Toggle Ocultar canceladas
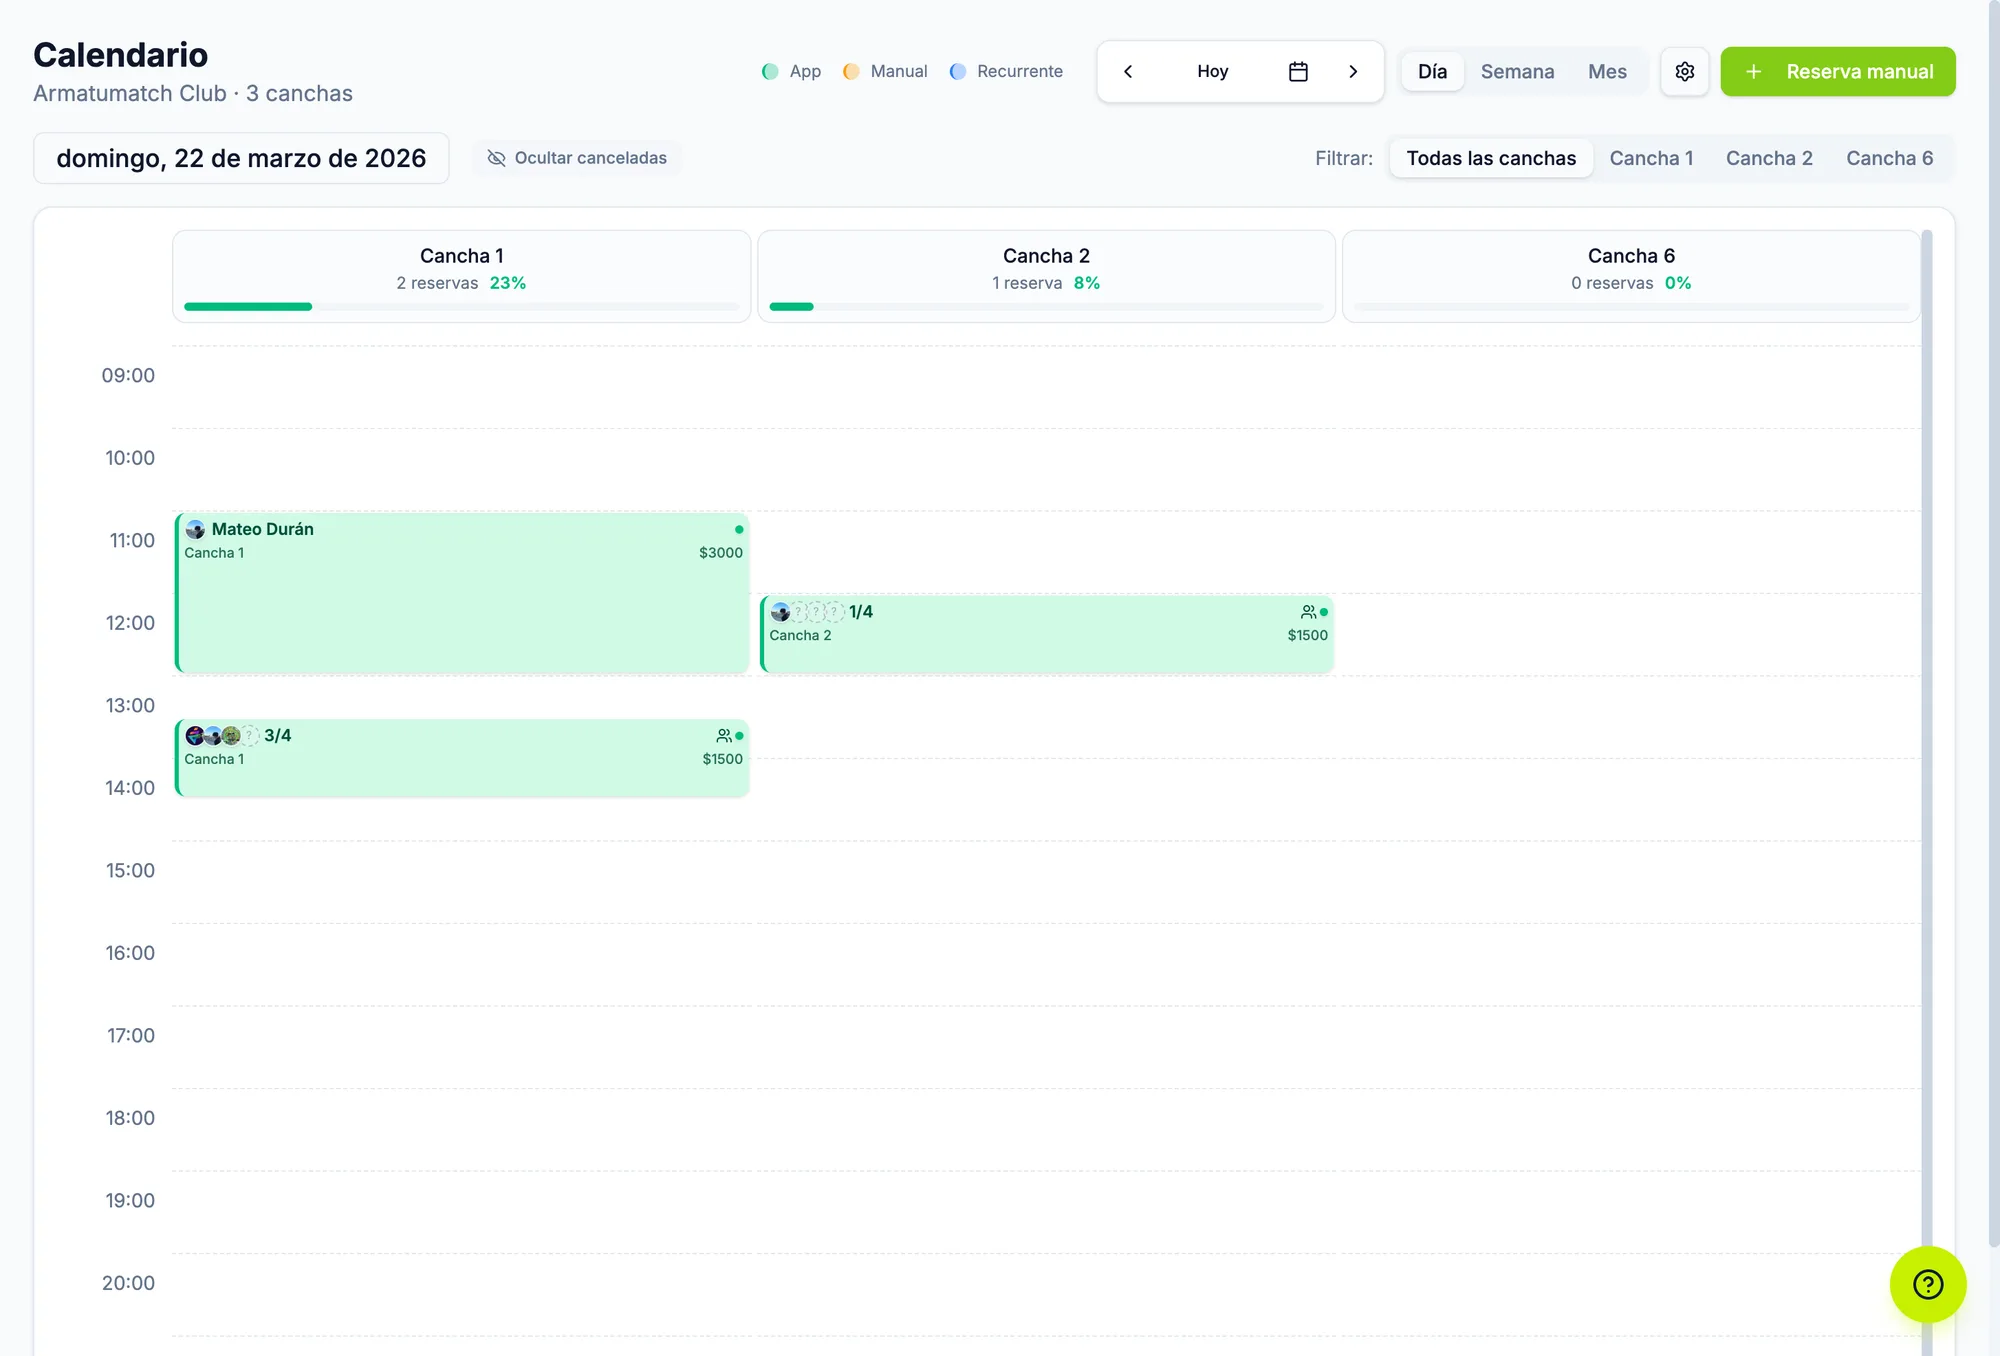This screenshot has width=2000, height=1356. (577, 158)
